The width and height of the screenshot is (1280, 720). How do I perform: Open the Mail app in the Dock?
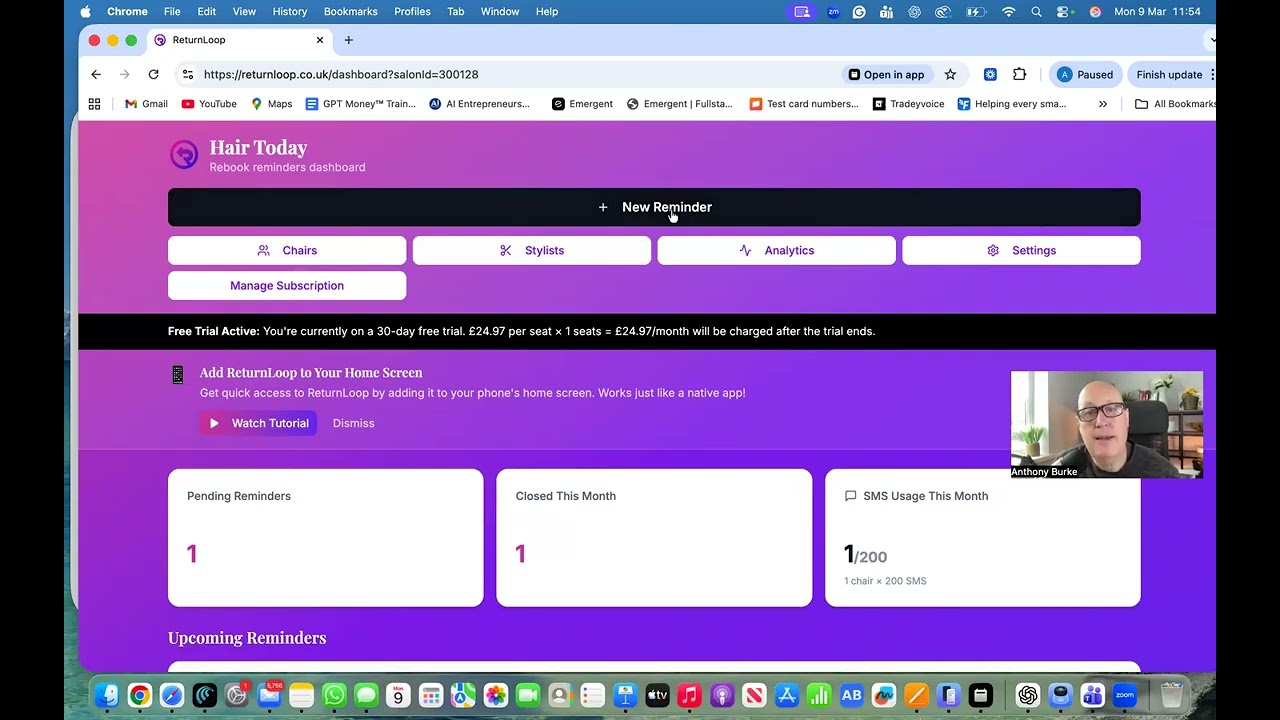(x=269, y=695)
